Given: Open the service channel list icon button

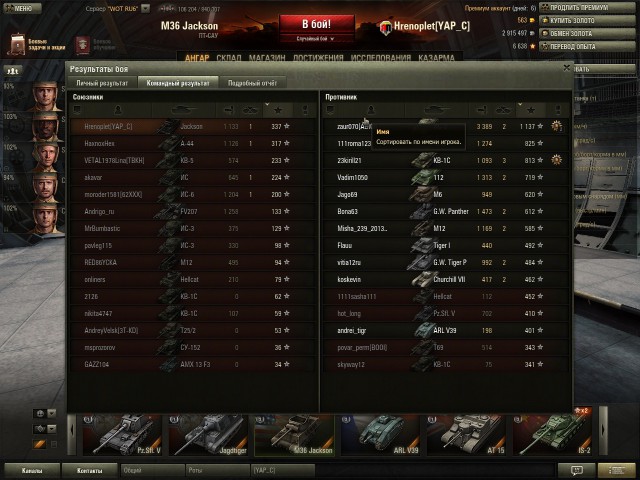Looking at the screenshot, I should coord(616,471).
